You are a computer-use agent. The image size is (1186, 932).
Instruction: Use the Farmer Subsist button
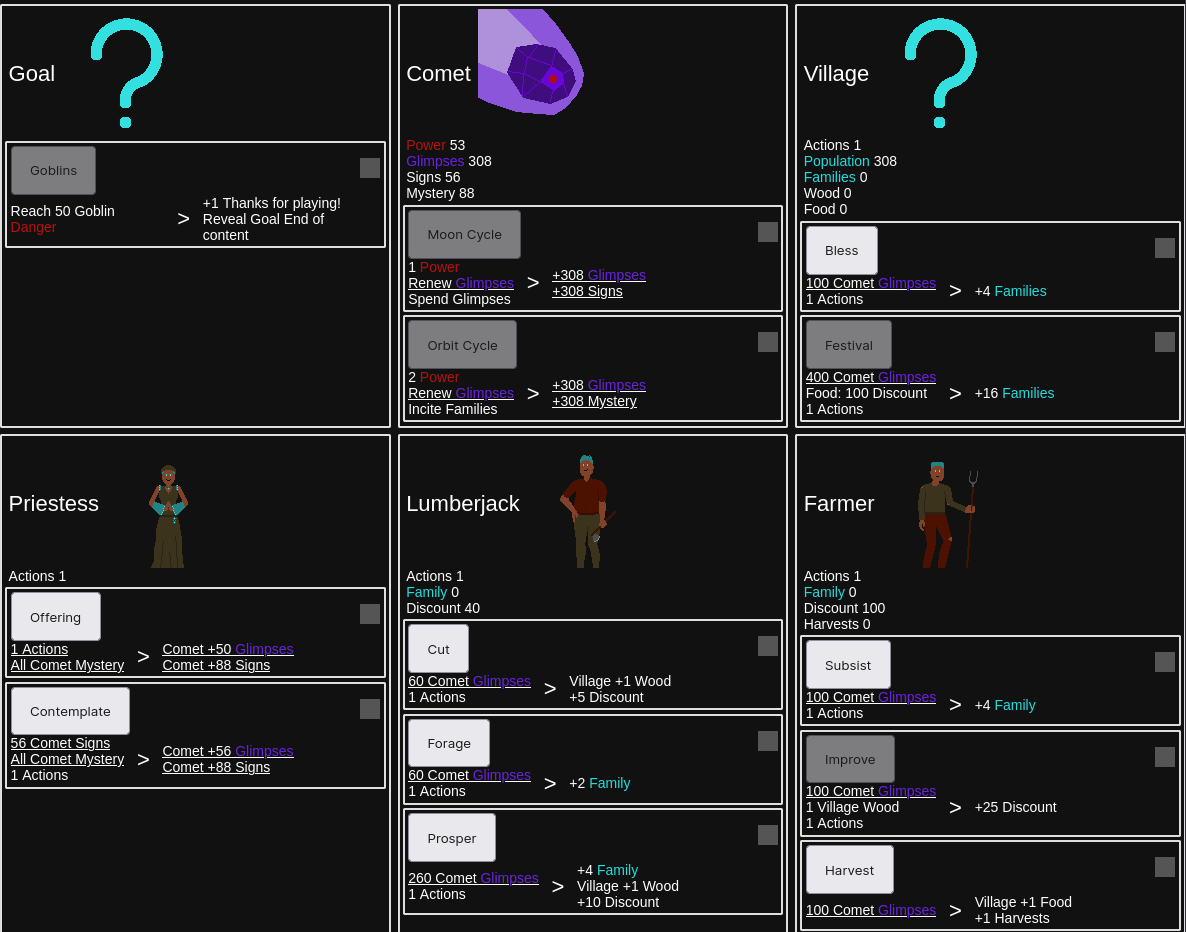point(849,665)
